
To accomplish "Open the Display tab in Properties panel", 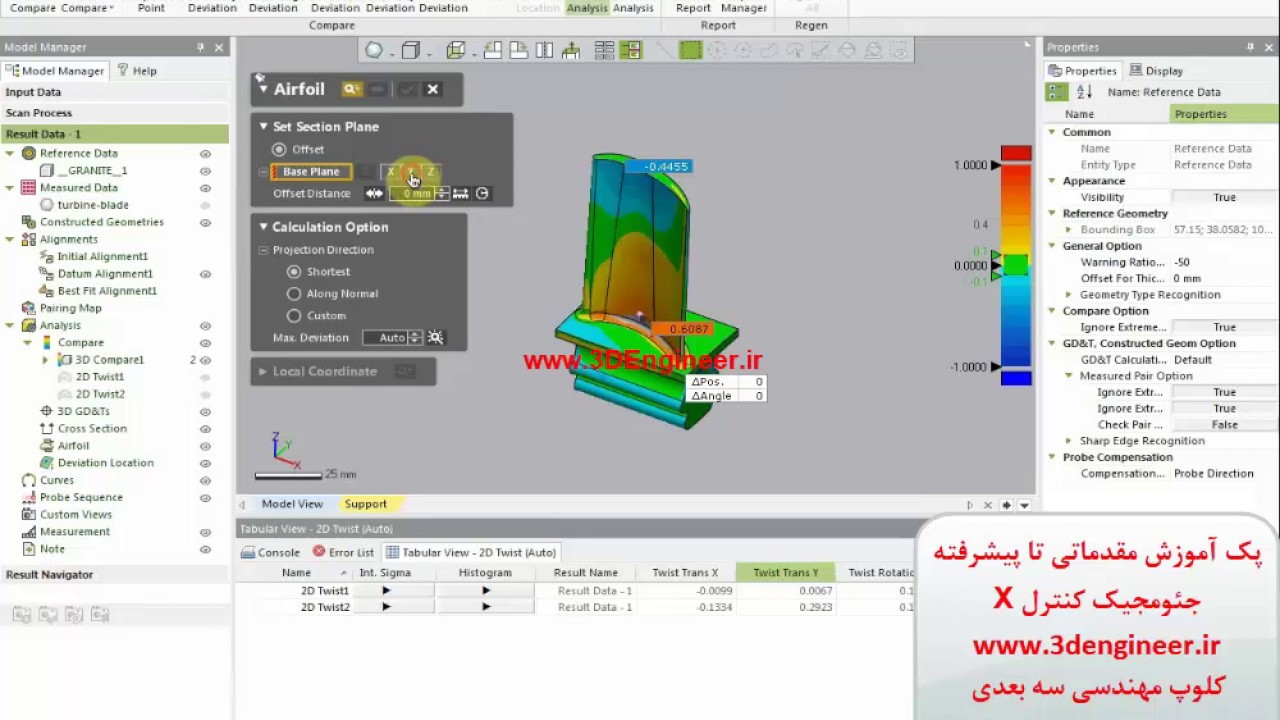I will coord(1156,71).
